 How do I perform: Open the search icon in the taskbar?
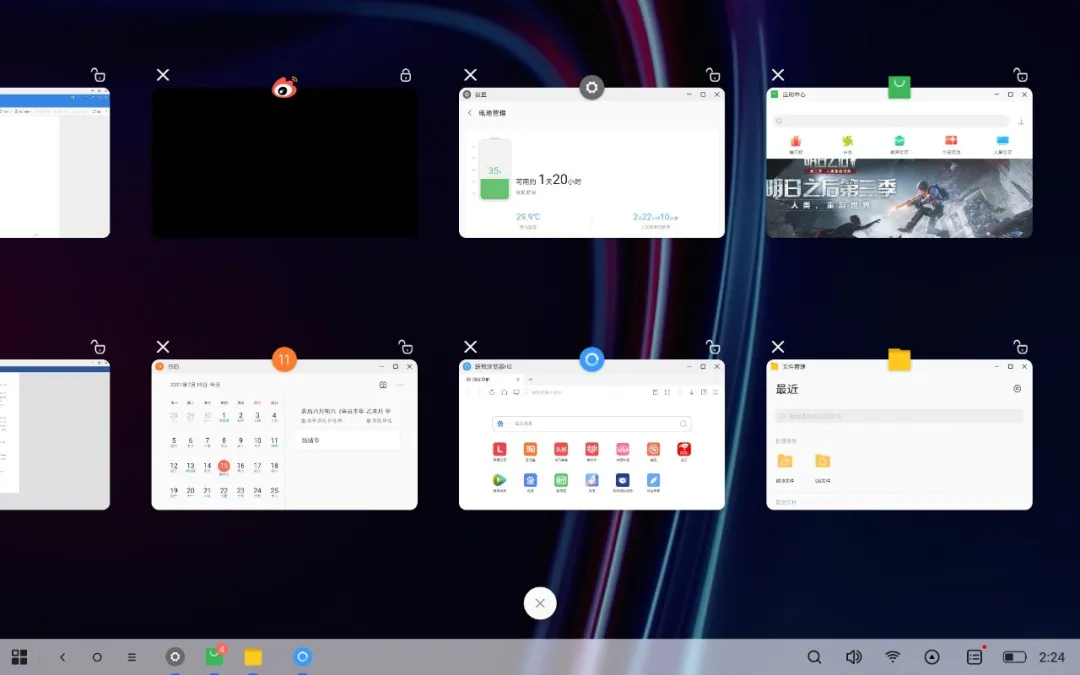[x=814, y=657]
